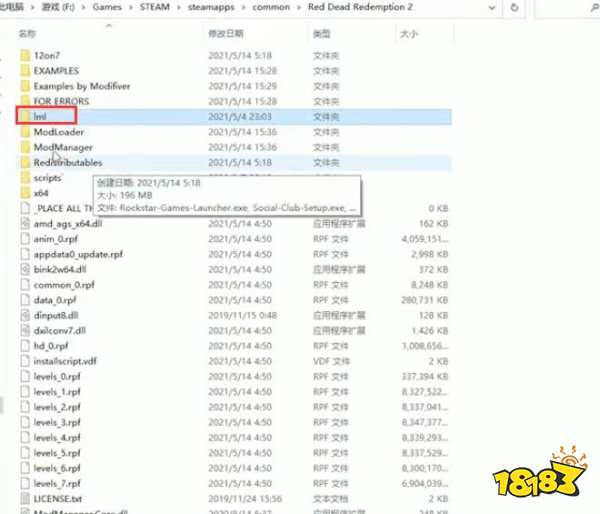
Task: Click the amd_ags_x64.dll file icon
Action: pyautogui.click(x=25, y=224)
